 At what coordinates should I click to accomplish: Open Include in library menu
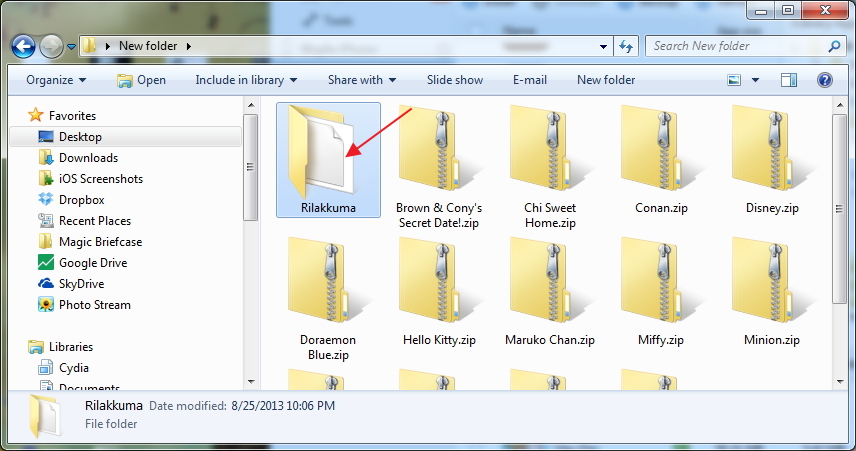pyautogui.click(x=246, y=80)
